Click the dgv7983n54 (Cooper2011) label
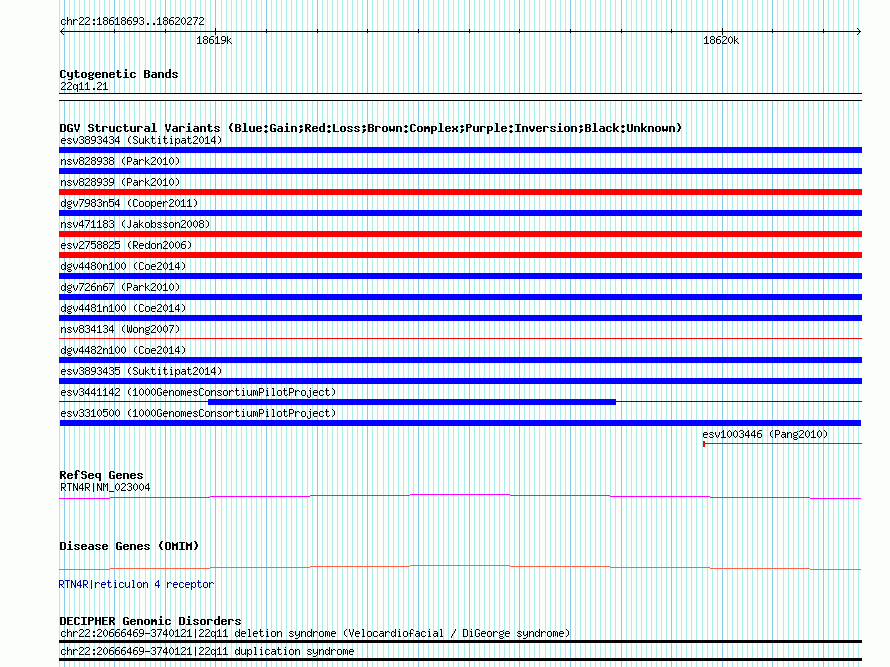The width and height of the screenshot is (890, 667). tap(129, 203)
